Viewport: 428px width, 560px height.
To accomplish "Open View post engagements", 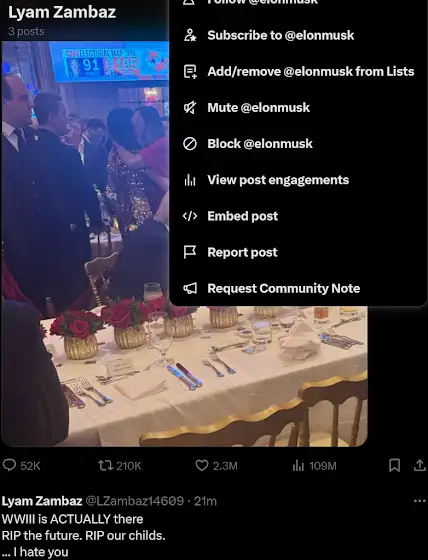I will tap(298, 180).
